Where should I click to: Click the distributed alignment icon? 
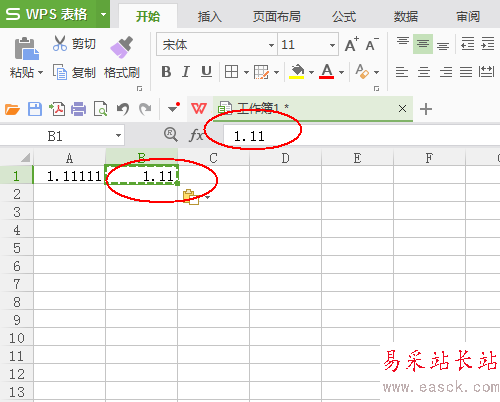point(486,72)
